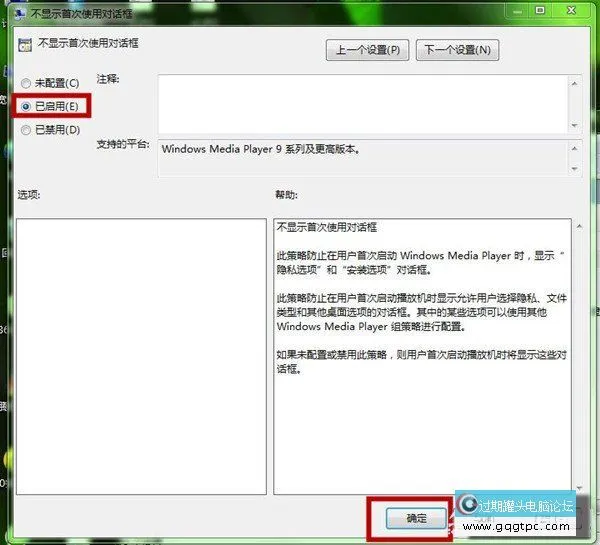
Task: Go to 下一个设置(N)
Action: point(457,49)
